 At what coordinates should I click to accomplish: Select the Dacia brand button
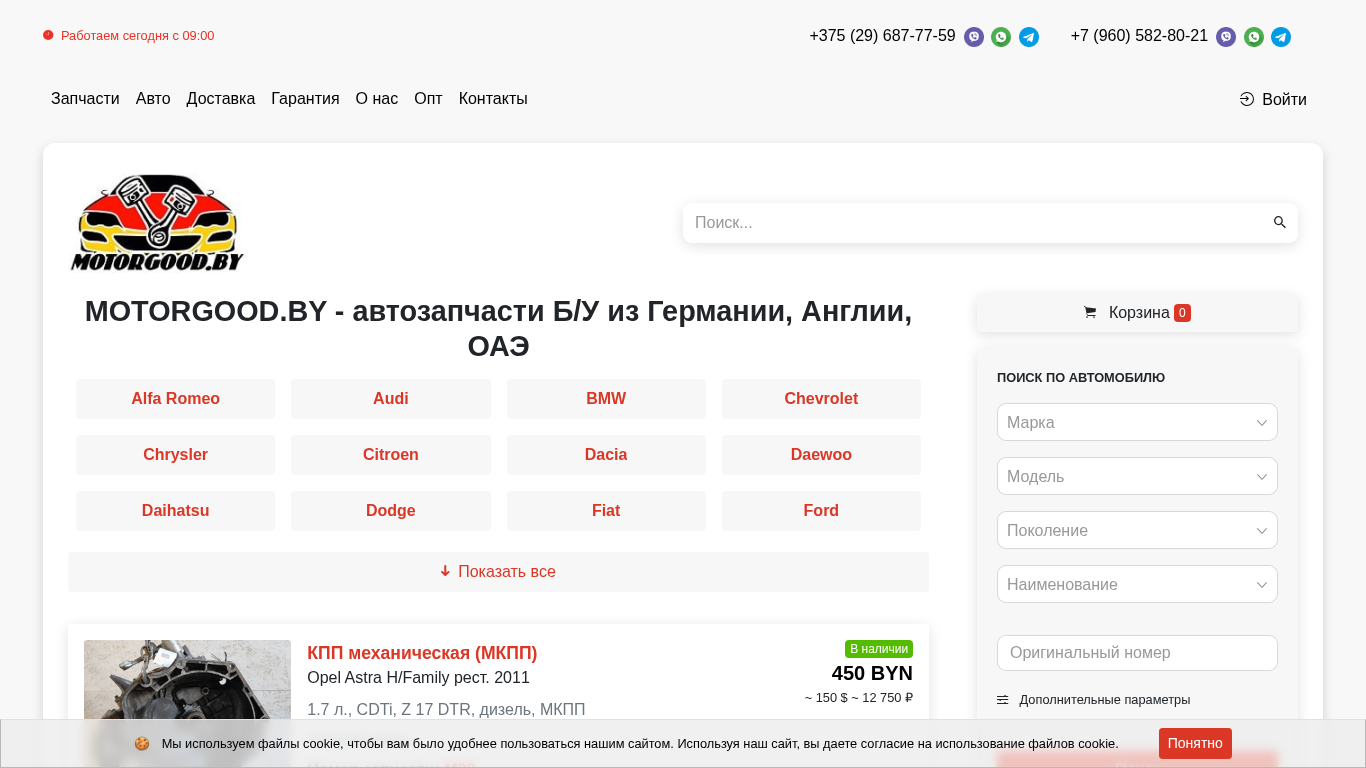tap(606, 455)
